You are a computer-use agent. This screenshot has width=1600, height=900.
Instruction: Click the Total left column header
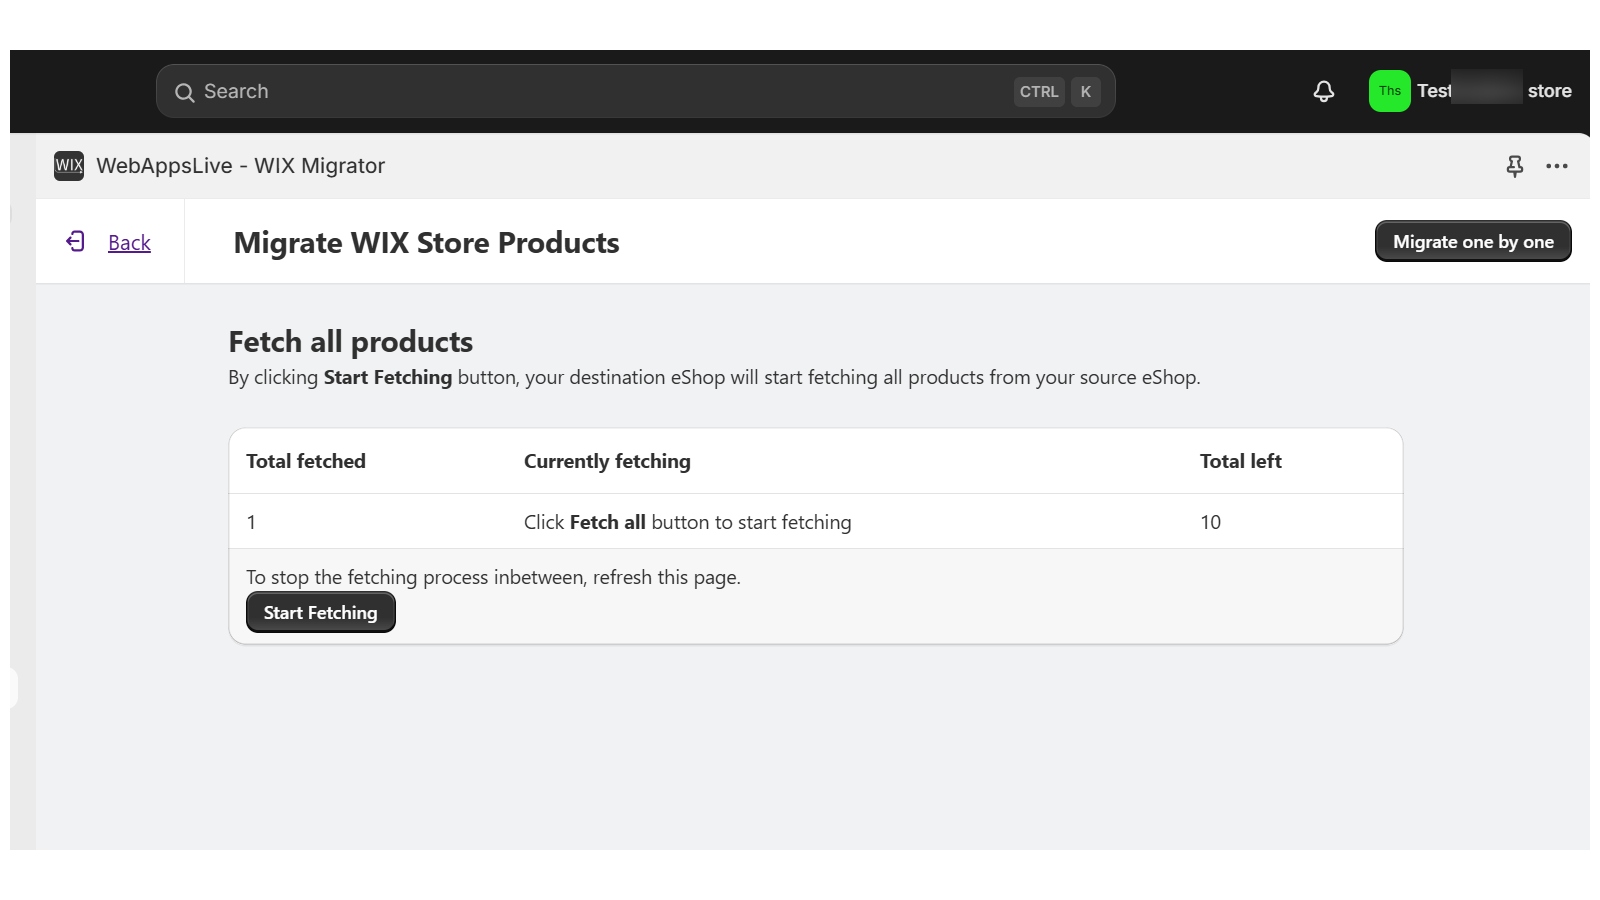click(1240, 461)
